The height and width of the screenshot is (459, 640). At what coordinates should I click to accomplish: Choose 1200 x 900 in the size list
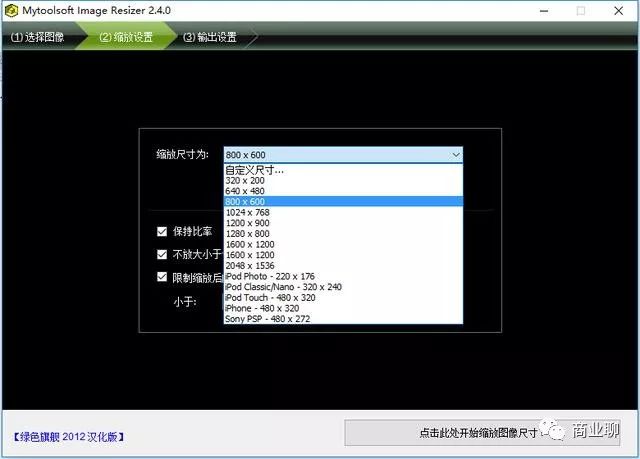343,223
